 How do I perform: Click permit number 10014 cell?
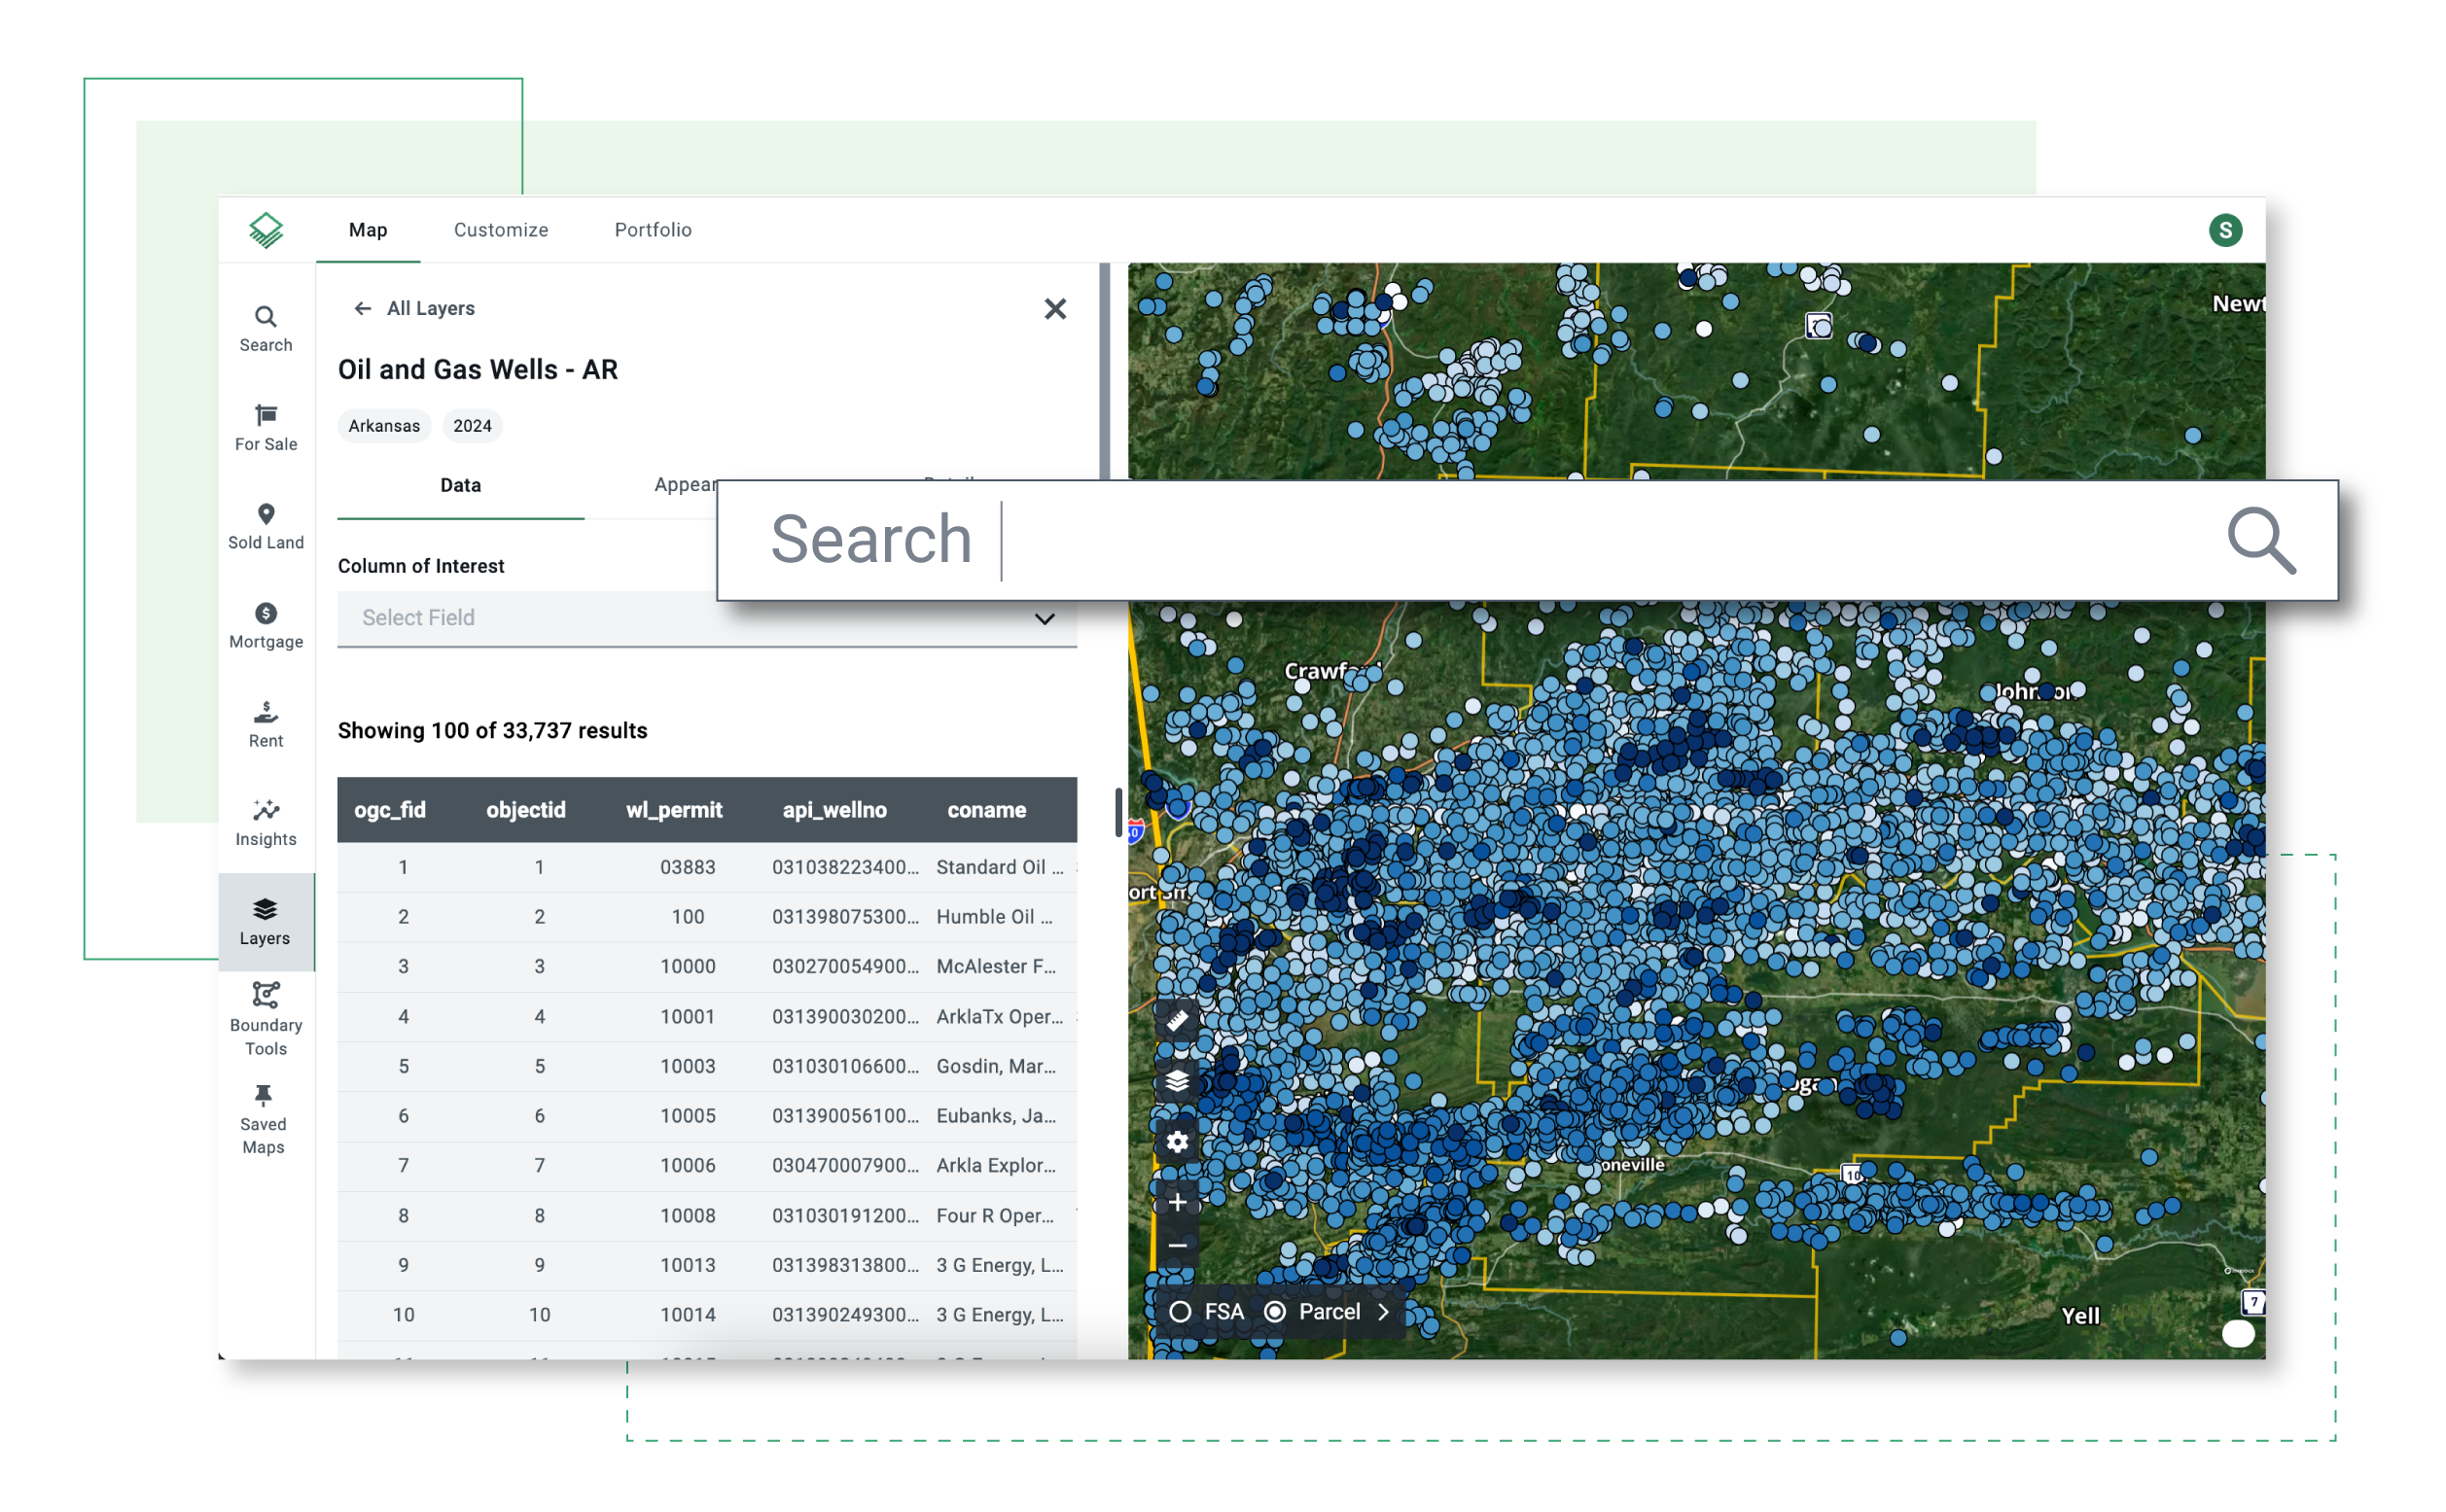tap(688, 1315)
